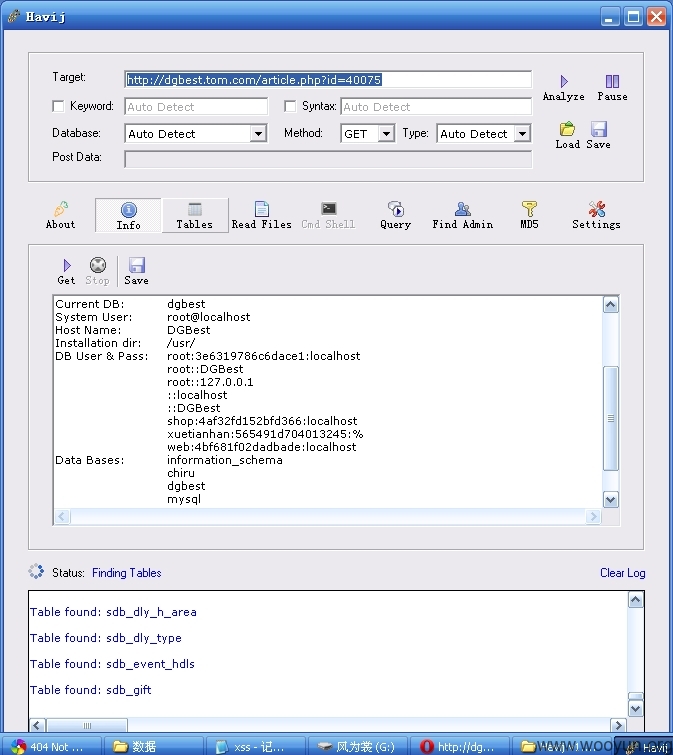Run Get in the Info panel
The width and height of the screenshot is (673, 755).
(66, 271)
